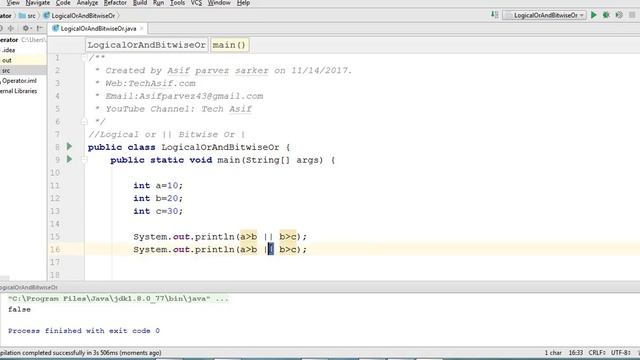Click the run gutter arrow on line 8
The height and width of the screenshot is (360, 640).
point(69,146)
